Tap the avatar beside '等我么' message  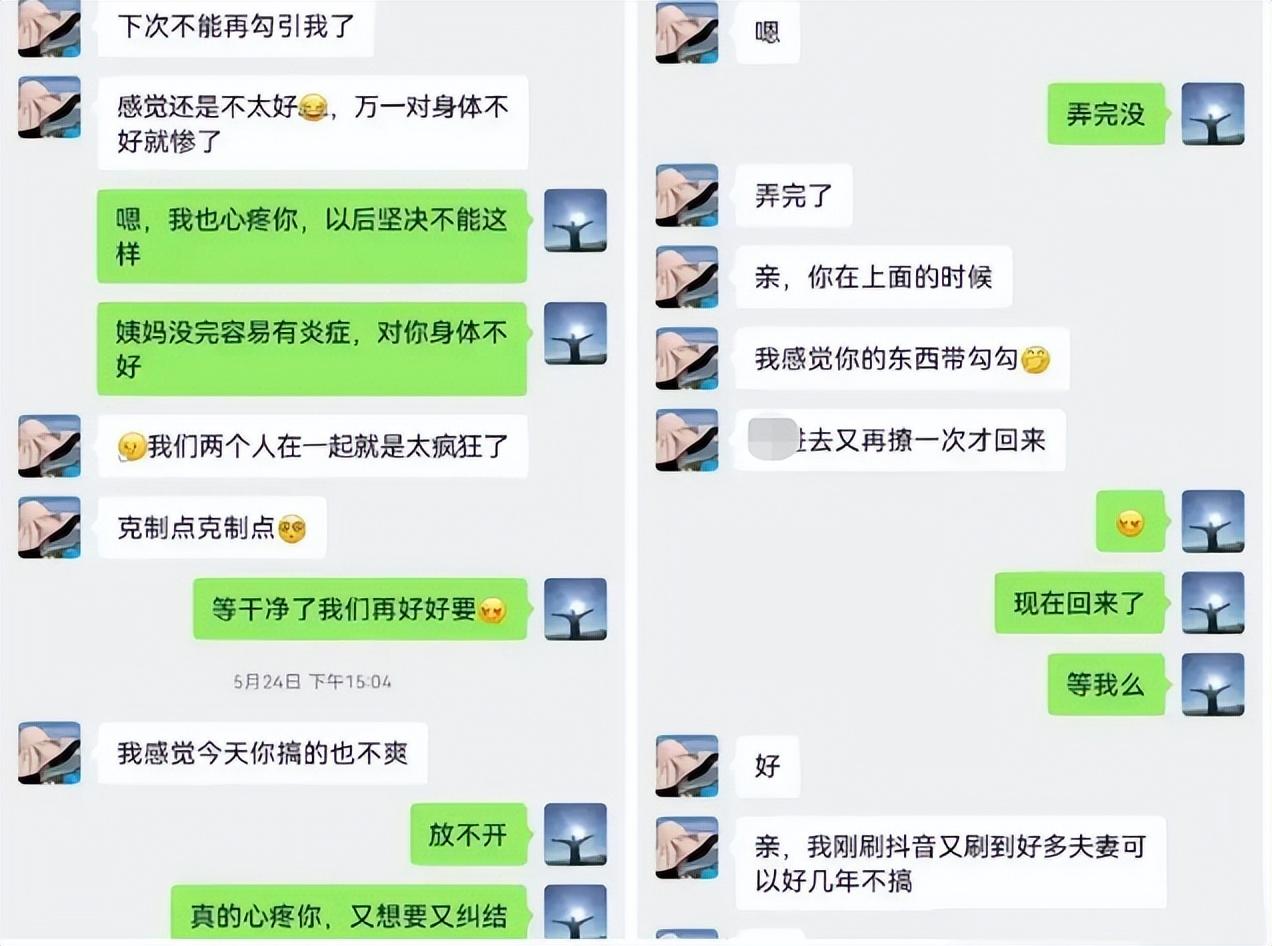[1213, 684]
